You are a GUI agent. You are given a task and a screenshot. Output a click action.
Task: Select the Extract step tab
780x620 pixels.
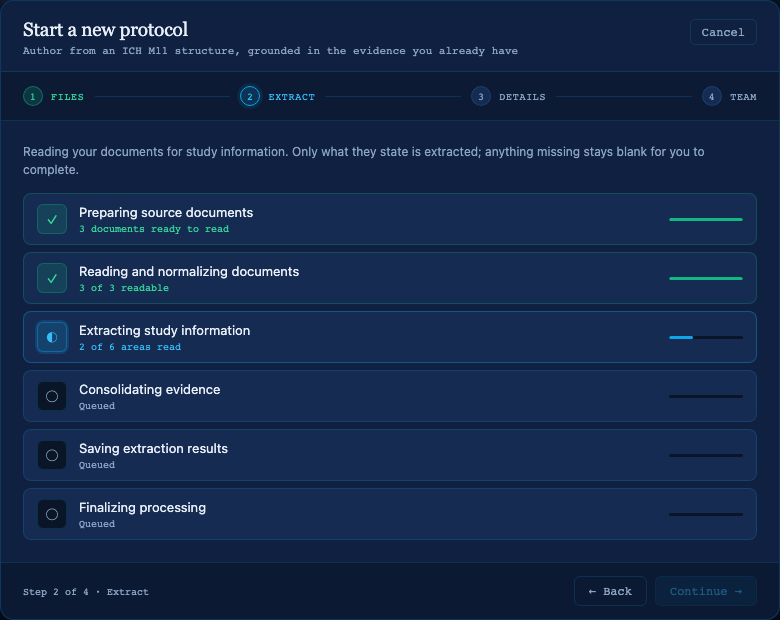pos(277,97)
